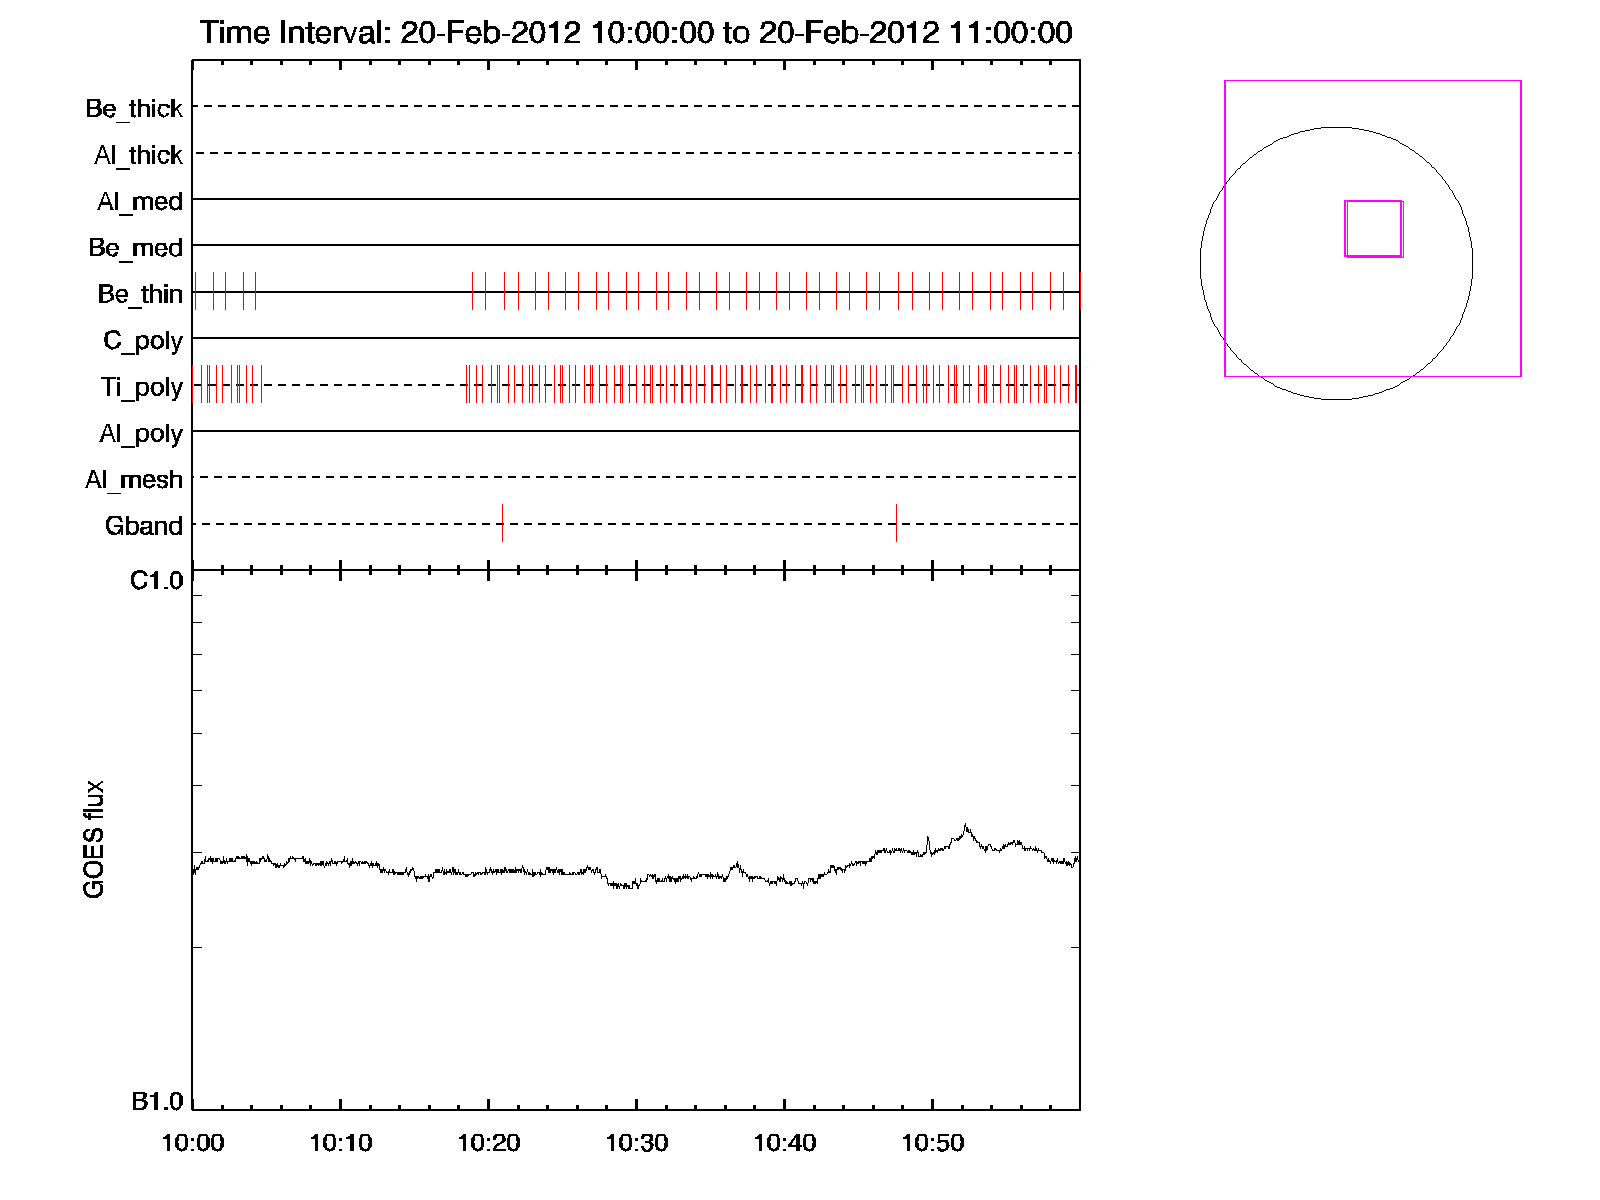Viewport: 1600px width, 1200px height.
Task: Click the Al_thick filter label
Action: (x=138, y=155)
